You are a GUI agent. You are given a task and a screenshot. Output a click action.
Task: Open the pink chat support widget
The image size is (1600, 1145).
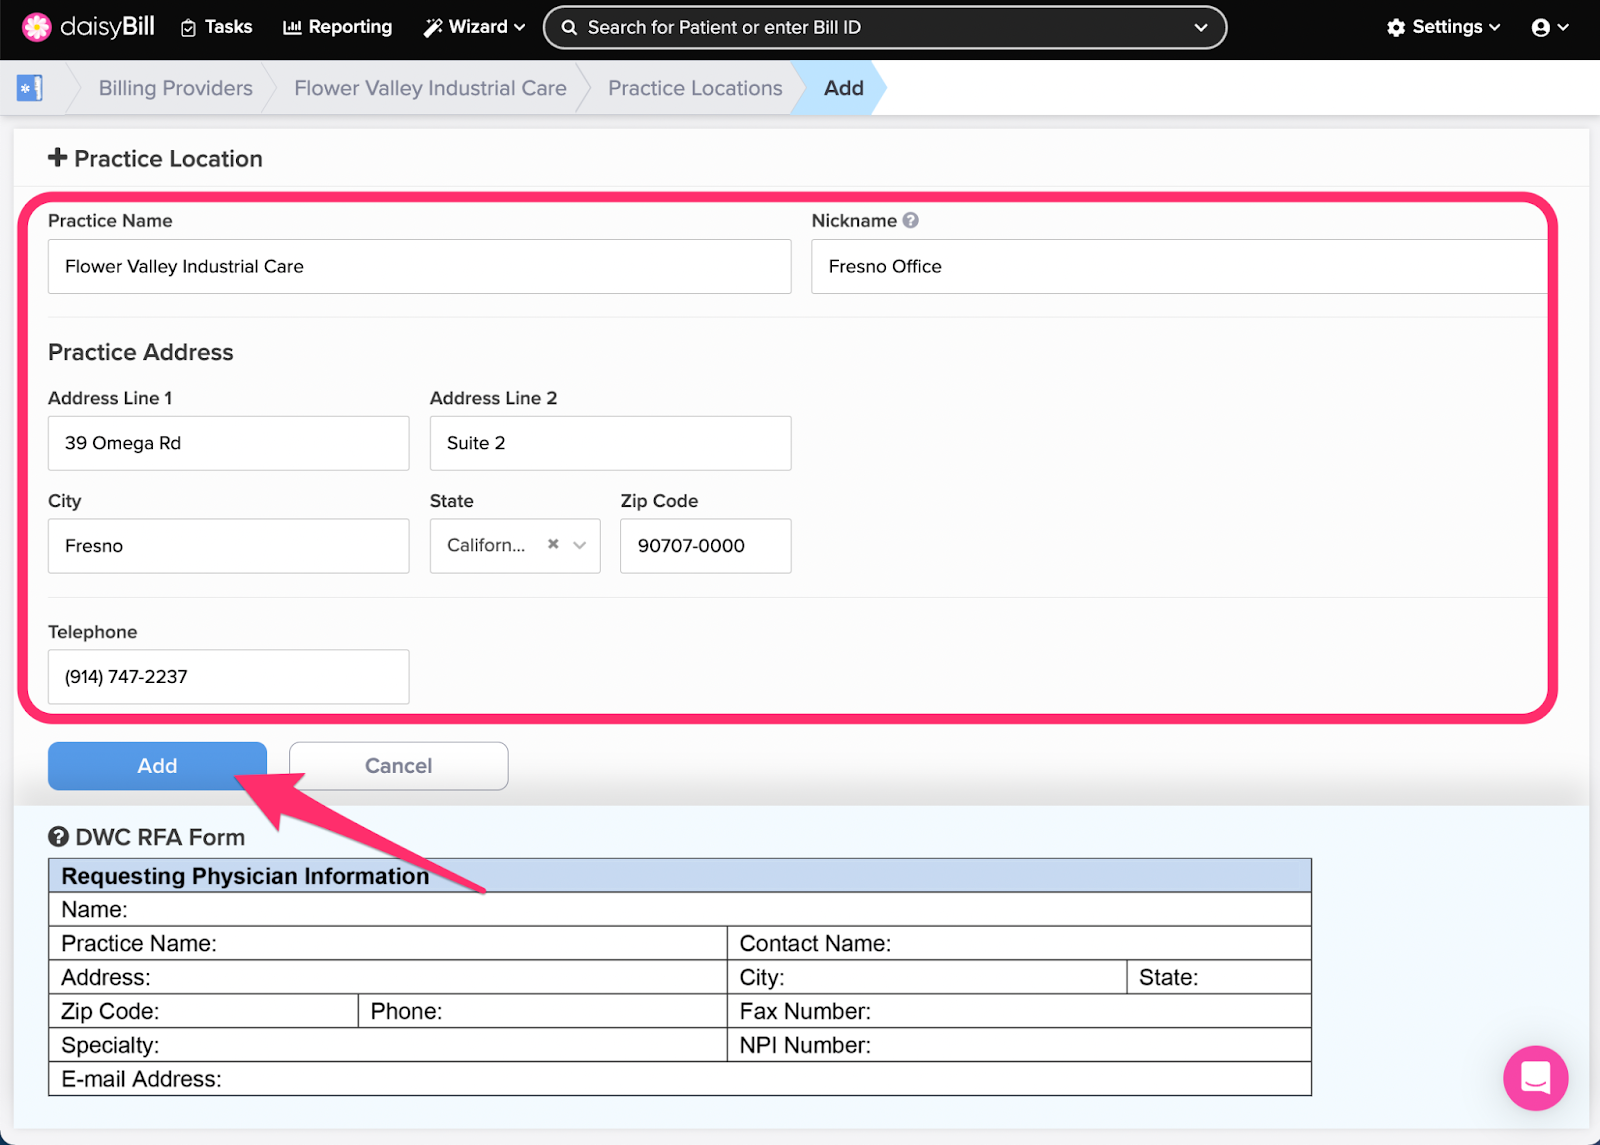pos(1535,1077)
